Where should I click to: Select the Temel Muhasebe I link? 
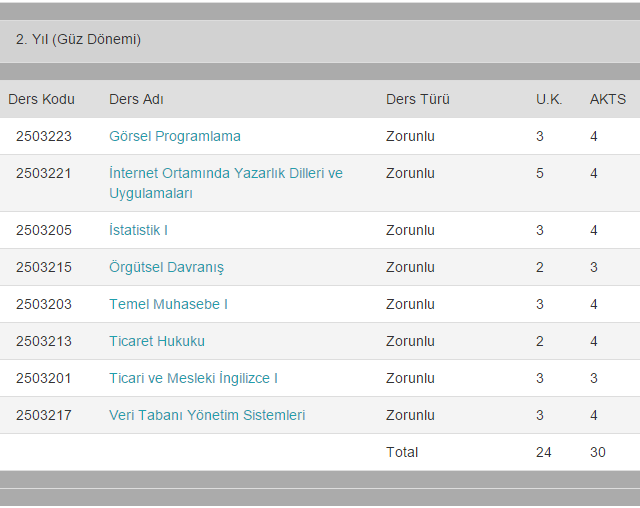(168, 304)
